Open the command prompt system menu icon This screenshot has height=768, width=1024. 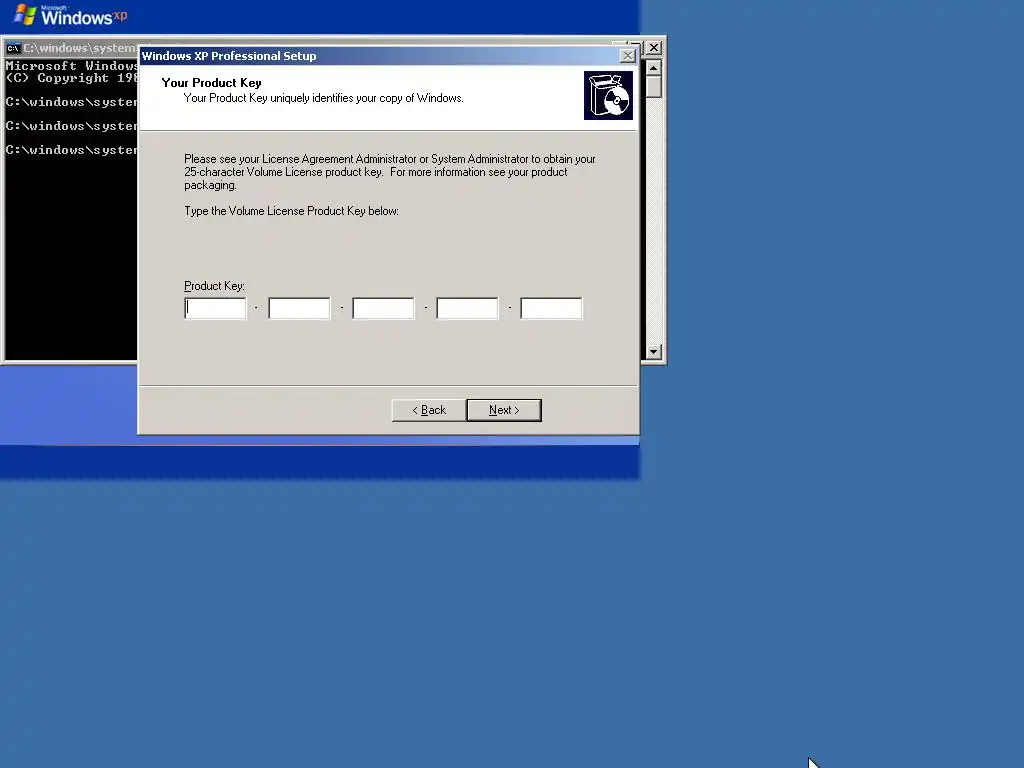pos(12,48)
